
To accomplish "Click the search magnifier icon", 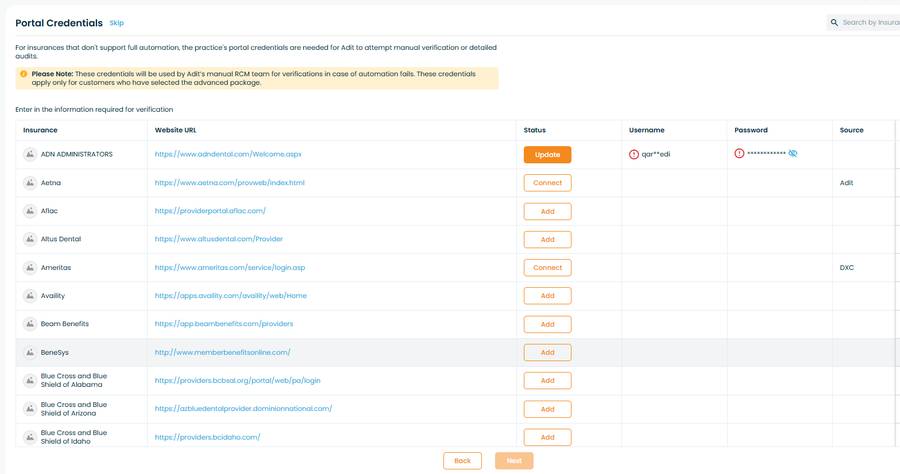I will click(834, 22).
